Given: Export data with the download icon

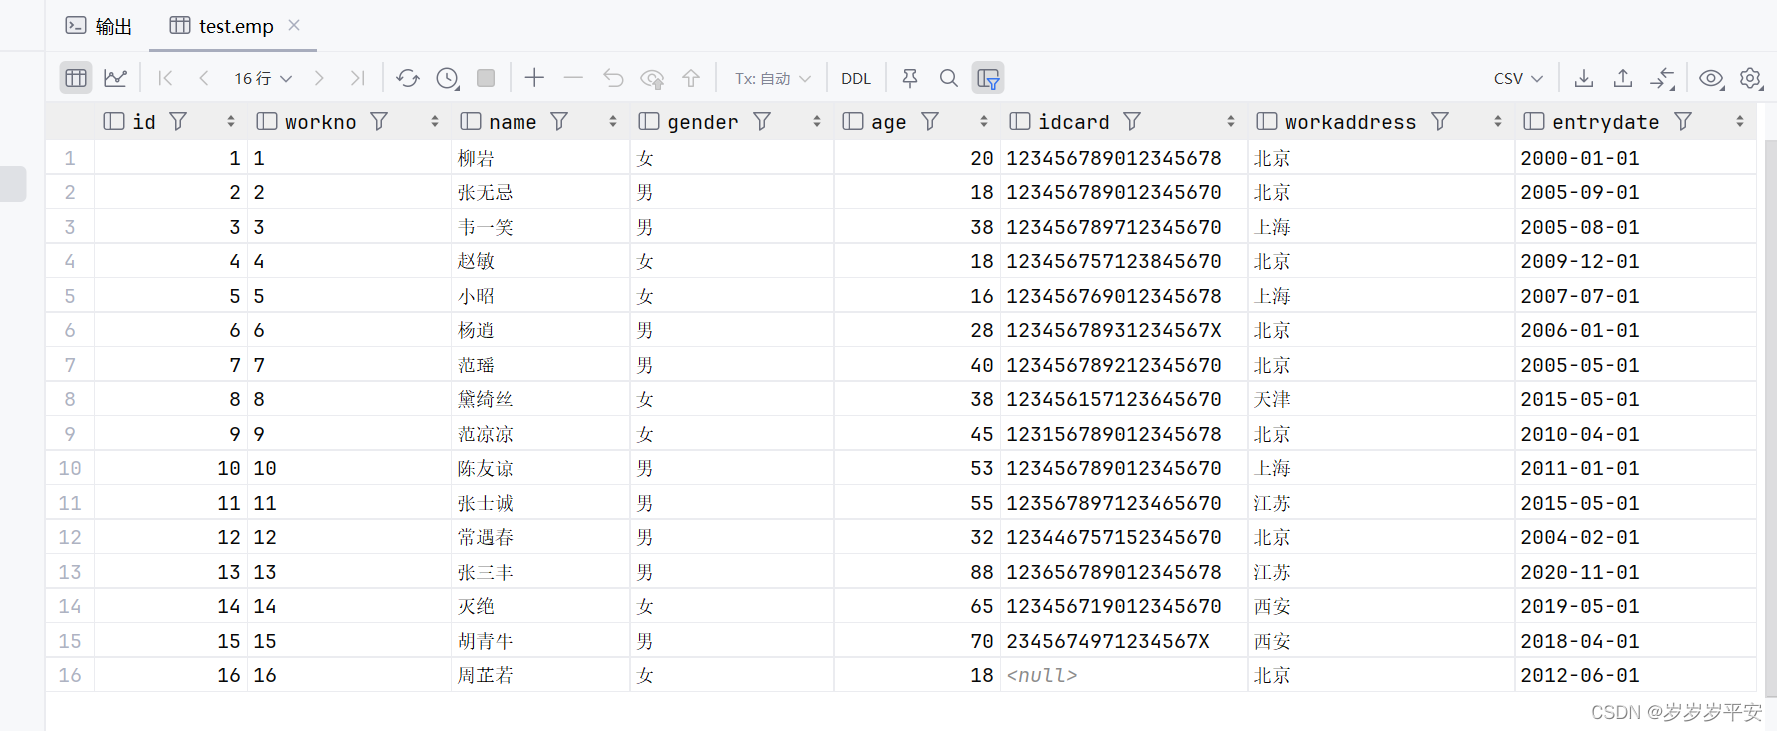Looking at the screenshot, I should point(1584,78).
